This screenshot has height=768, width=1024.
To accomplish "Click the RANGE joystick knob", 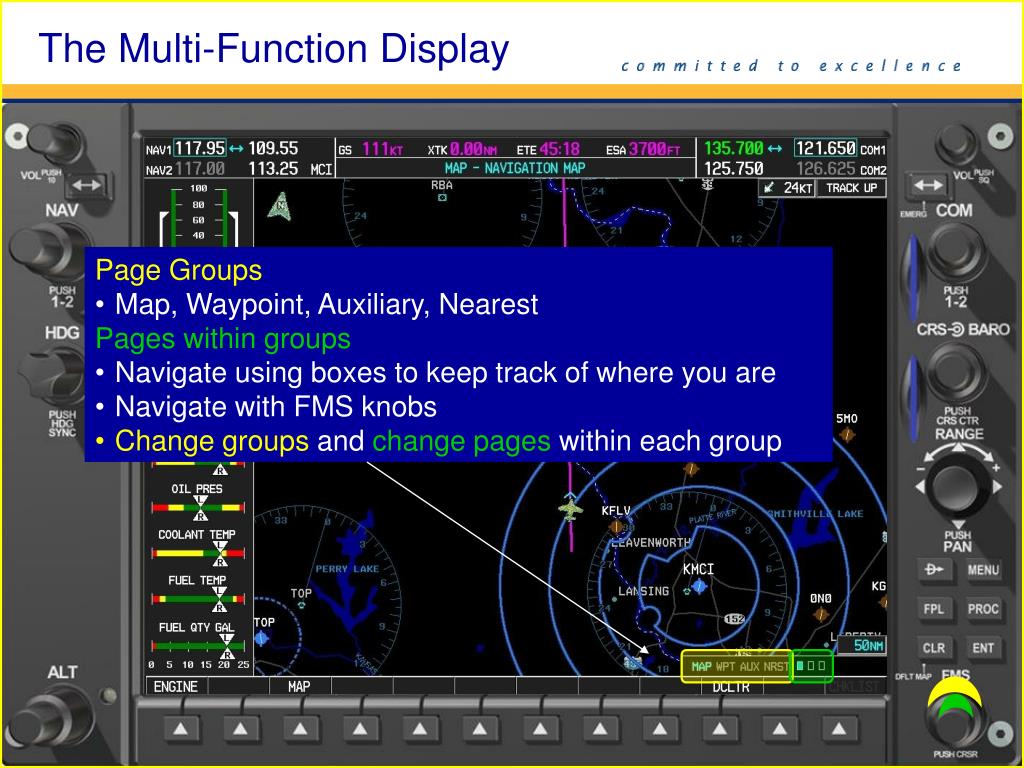I will pyautogui.click(x=958, y=486).
